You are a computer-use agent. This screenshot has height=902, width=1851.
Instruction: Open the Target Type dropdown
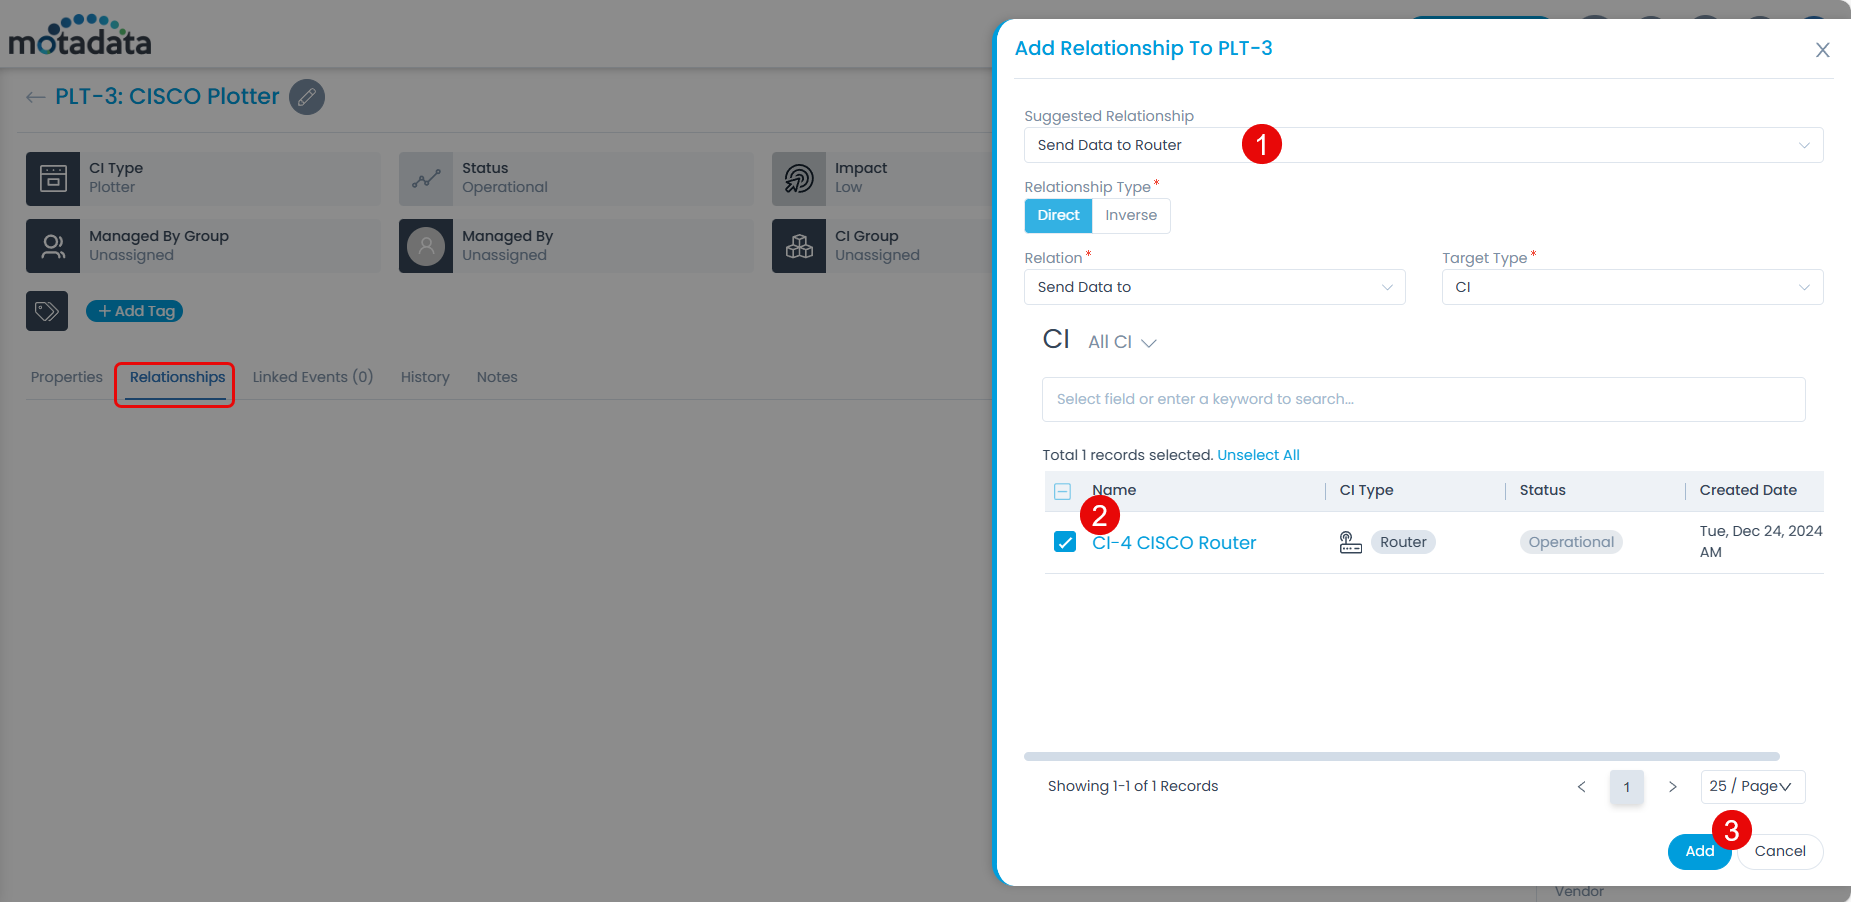(1631, 287)
